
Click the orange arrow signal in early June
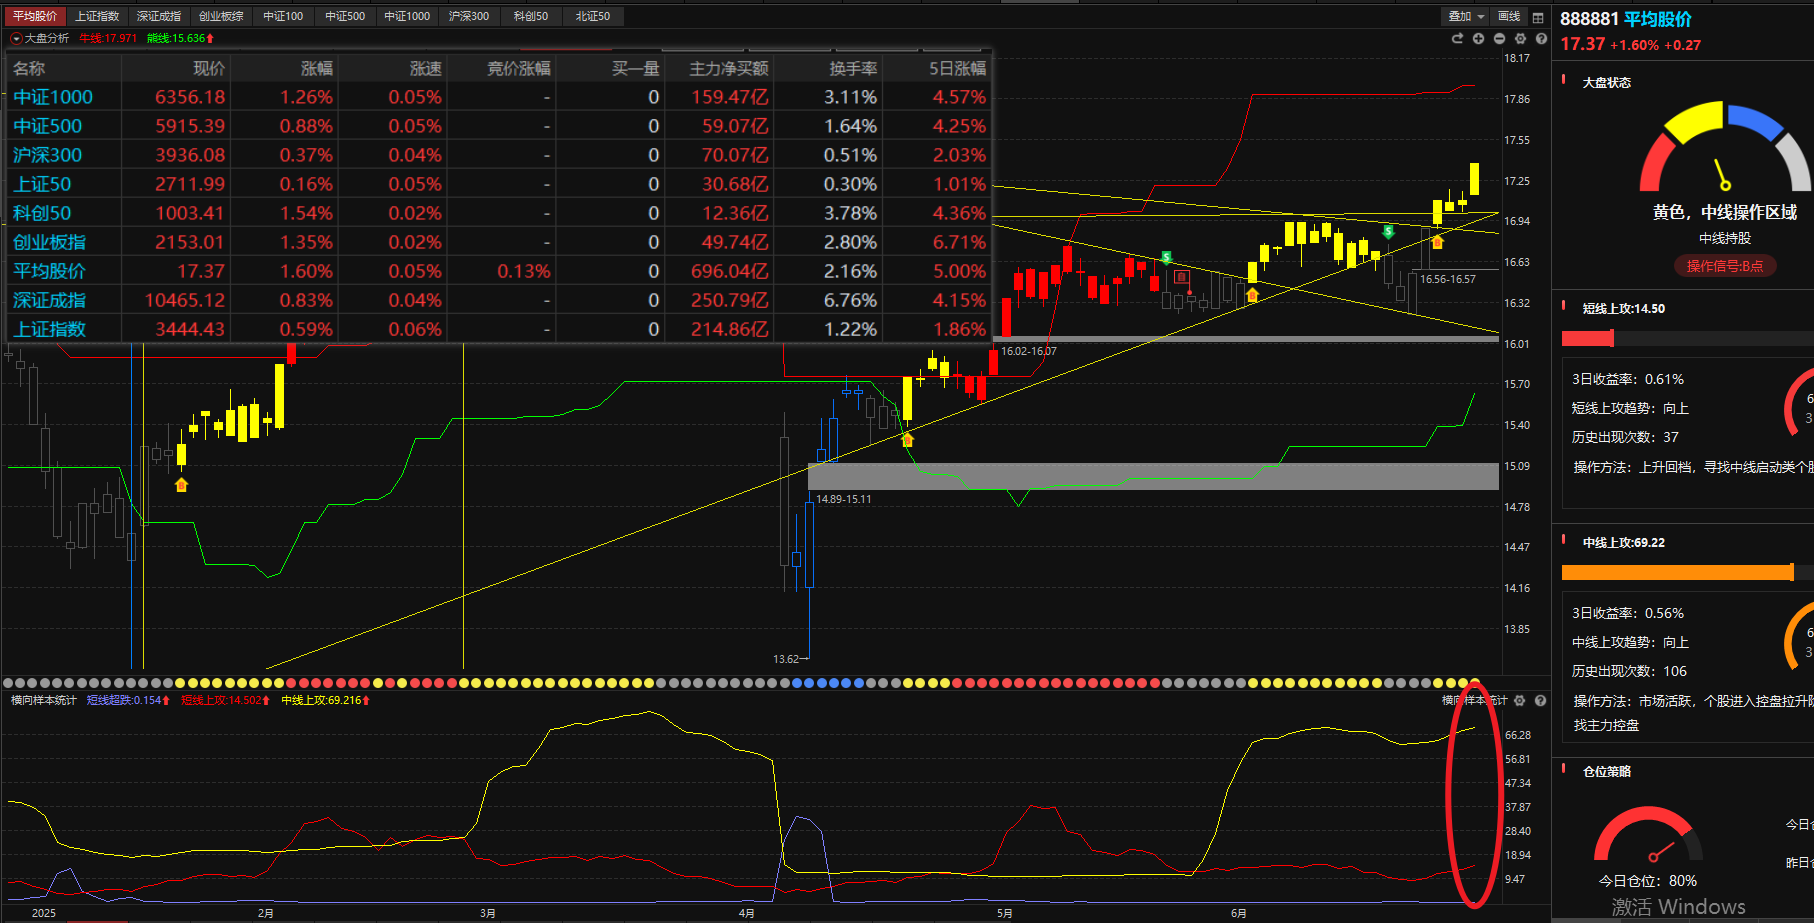pyautogui.click(x=1252, y=295)
